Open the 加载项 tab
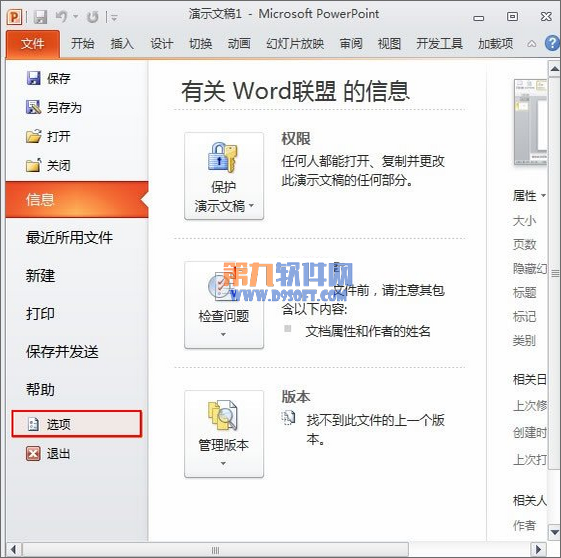 click(x=496, y=44)
